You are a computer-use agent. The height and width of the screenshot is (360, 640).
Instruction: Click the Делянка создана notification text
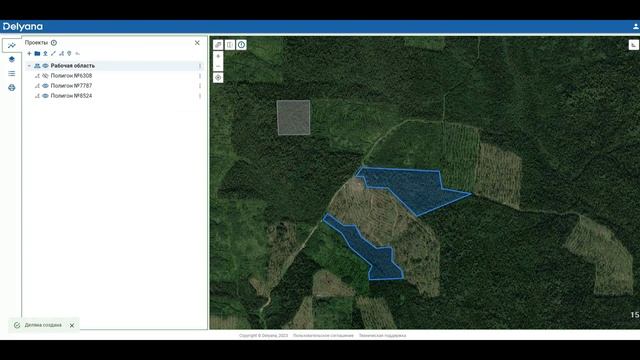coord(43,325)
